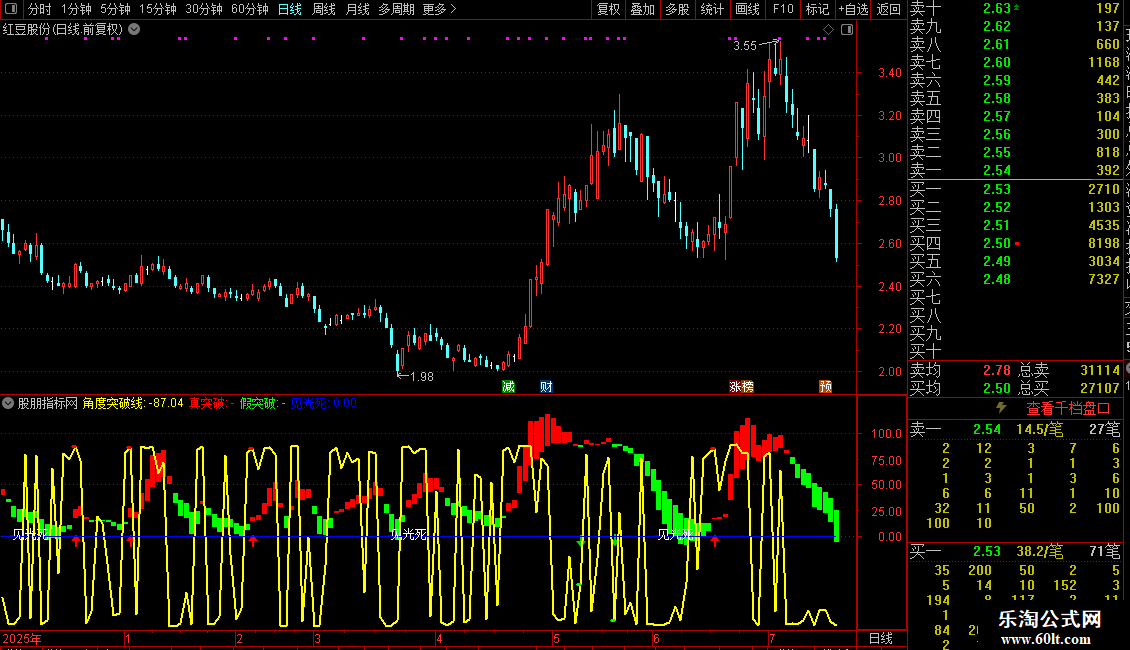Open dropdown arrow next to 红豆股份 title

coord(134,30)
